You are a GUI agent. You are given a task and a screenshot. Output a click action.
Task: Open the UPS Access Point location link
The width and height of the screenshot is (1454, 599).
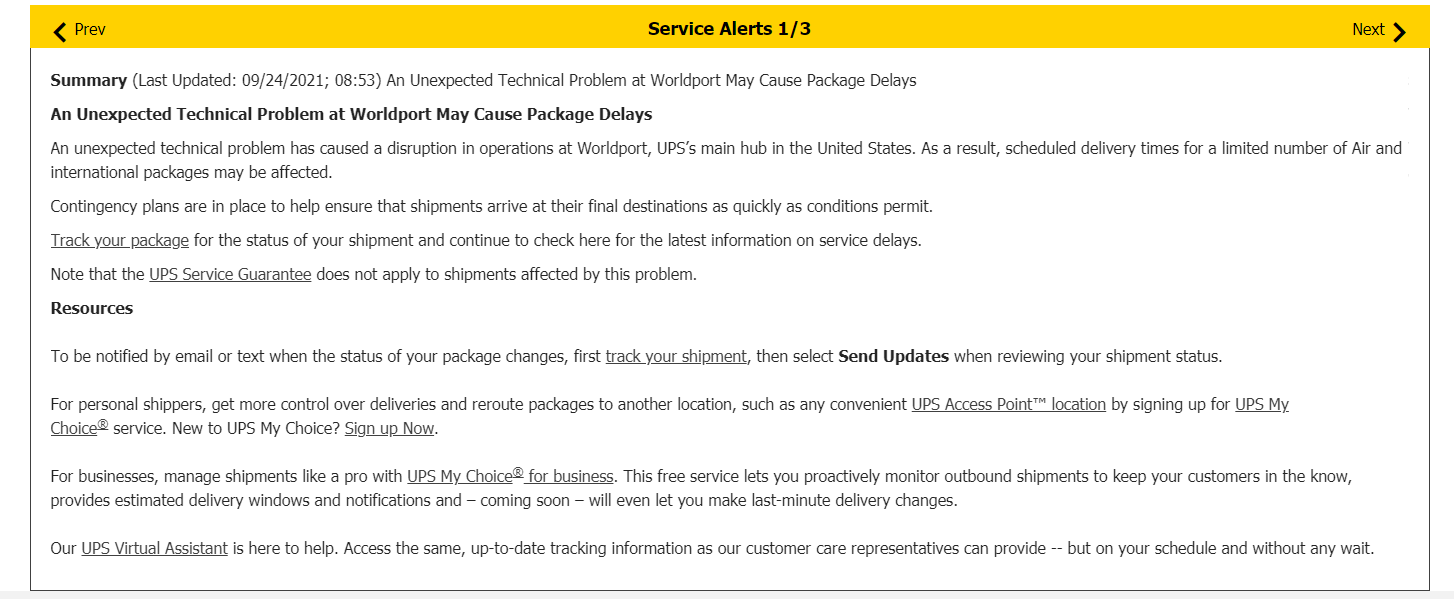pyautogui.click(x=1008, y=405)
